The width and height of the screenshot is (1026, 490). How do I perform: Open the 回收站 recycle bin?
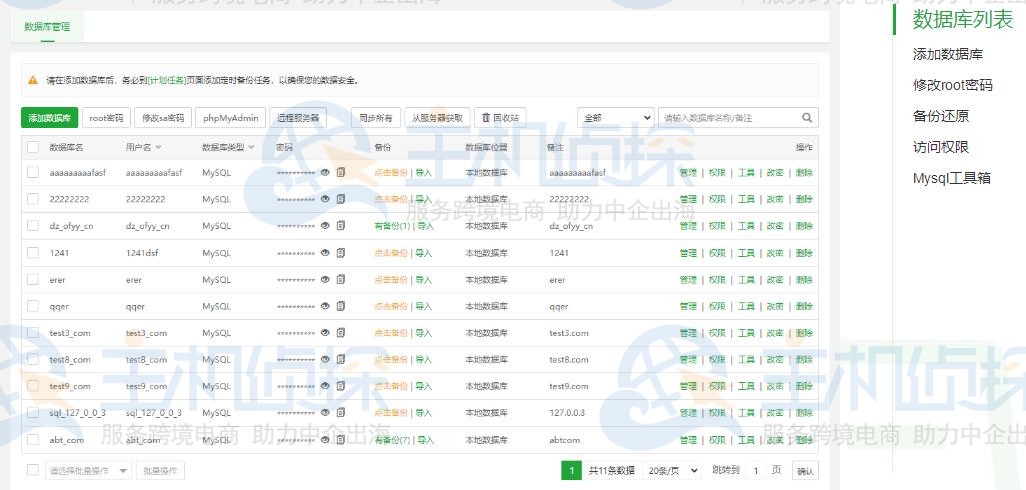click(500, 118)
